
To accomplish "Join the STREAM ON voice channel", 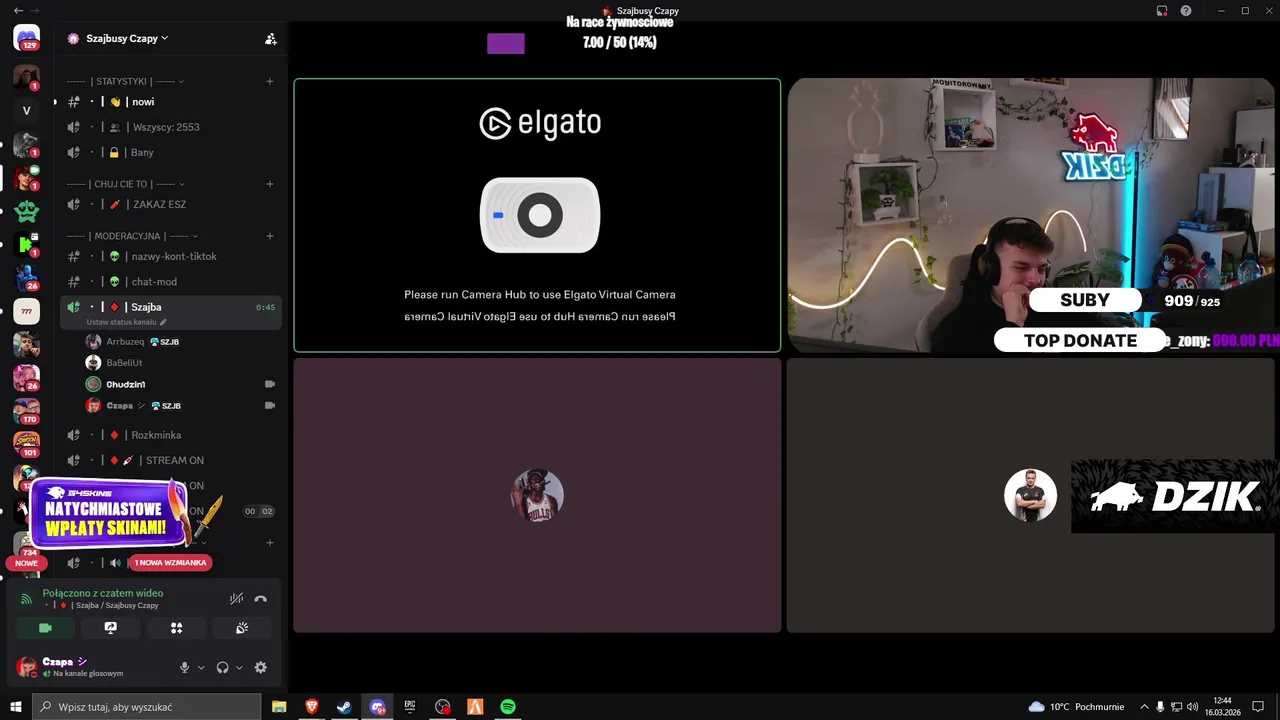I will (171, 460).
